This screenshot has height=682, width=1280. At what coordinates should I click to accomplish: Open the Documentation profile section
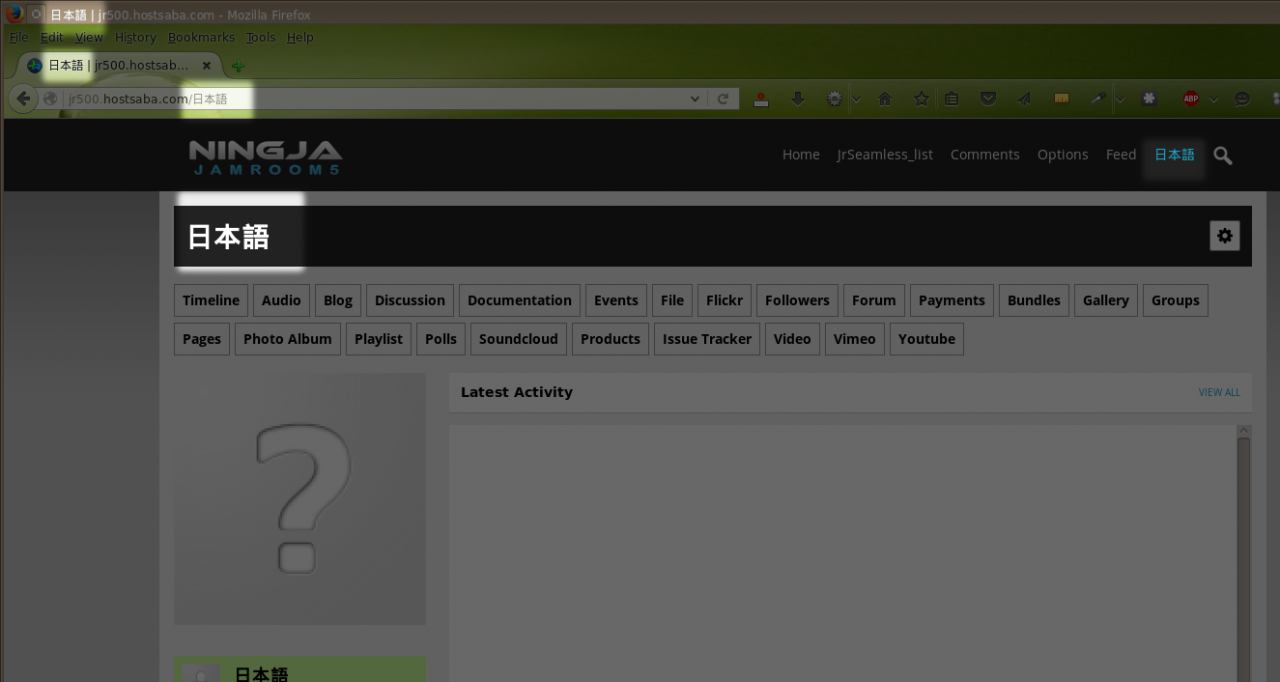point(519,300)
